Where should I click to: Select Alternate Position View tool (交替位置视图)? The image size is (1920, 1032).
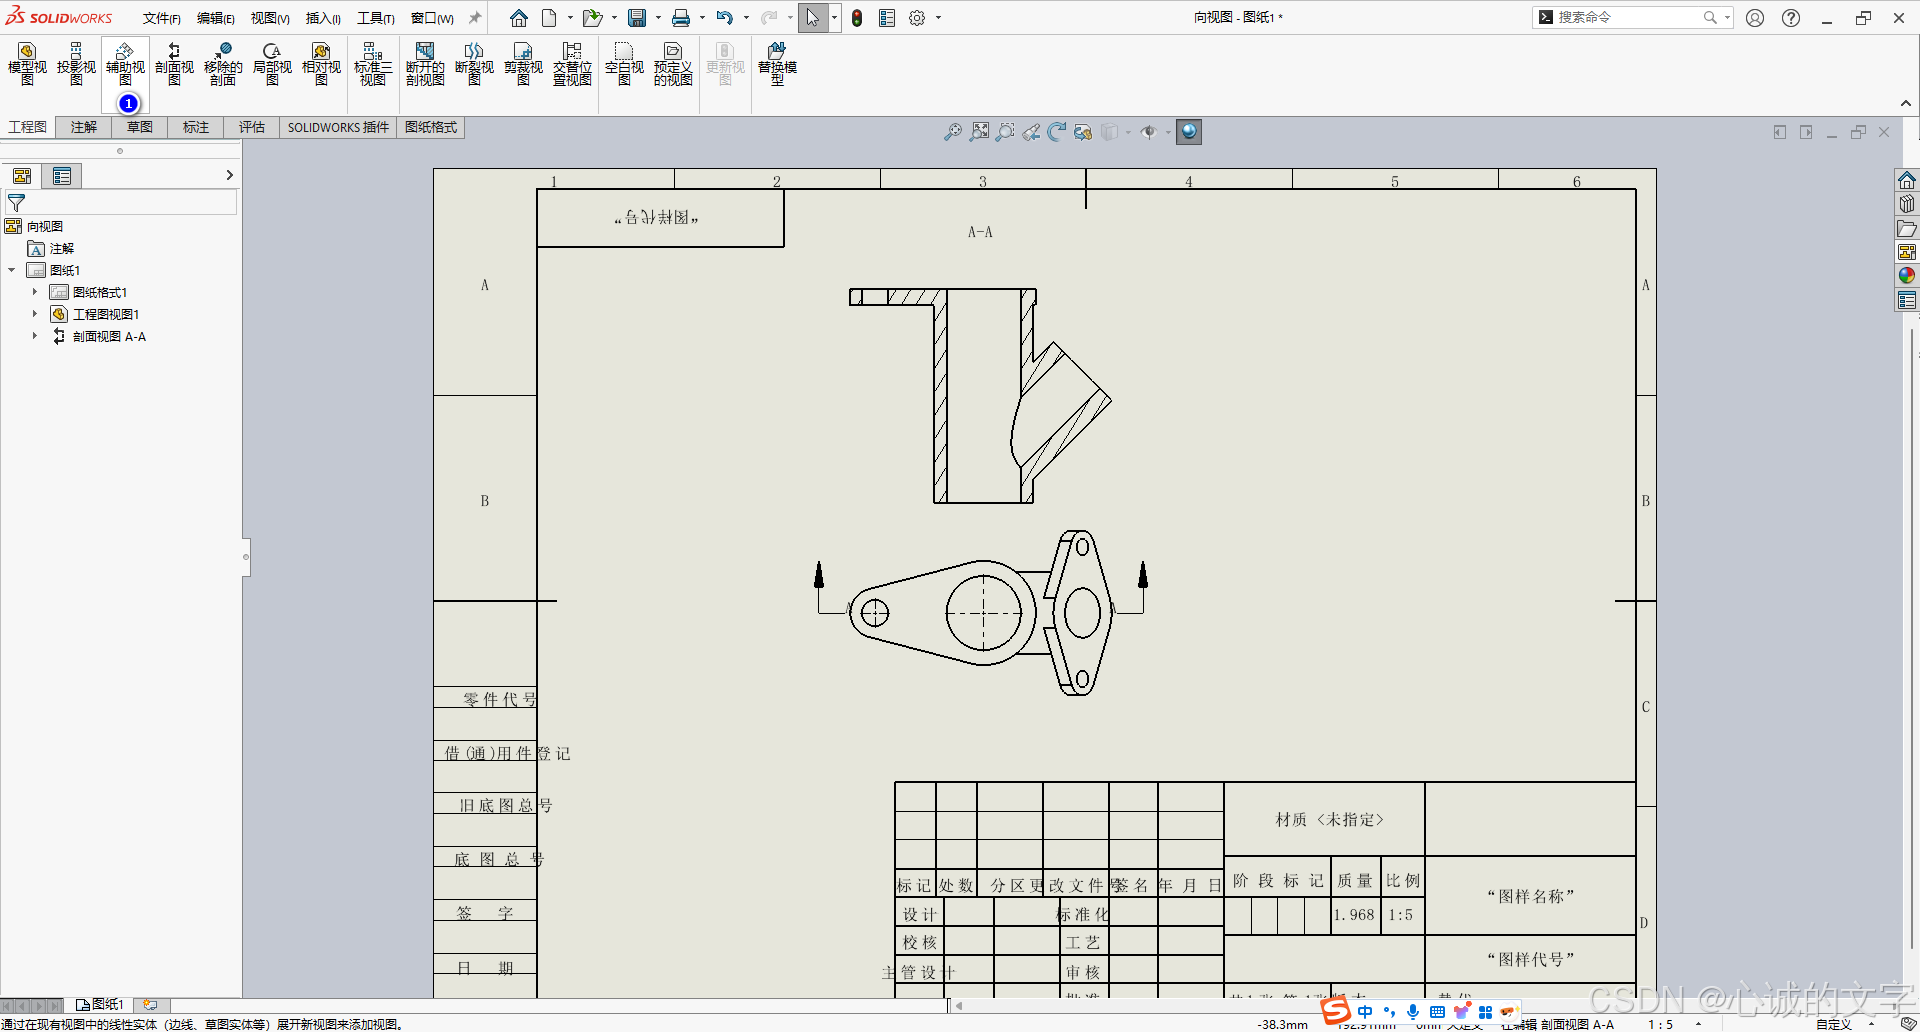click(x=572, y=64)
